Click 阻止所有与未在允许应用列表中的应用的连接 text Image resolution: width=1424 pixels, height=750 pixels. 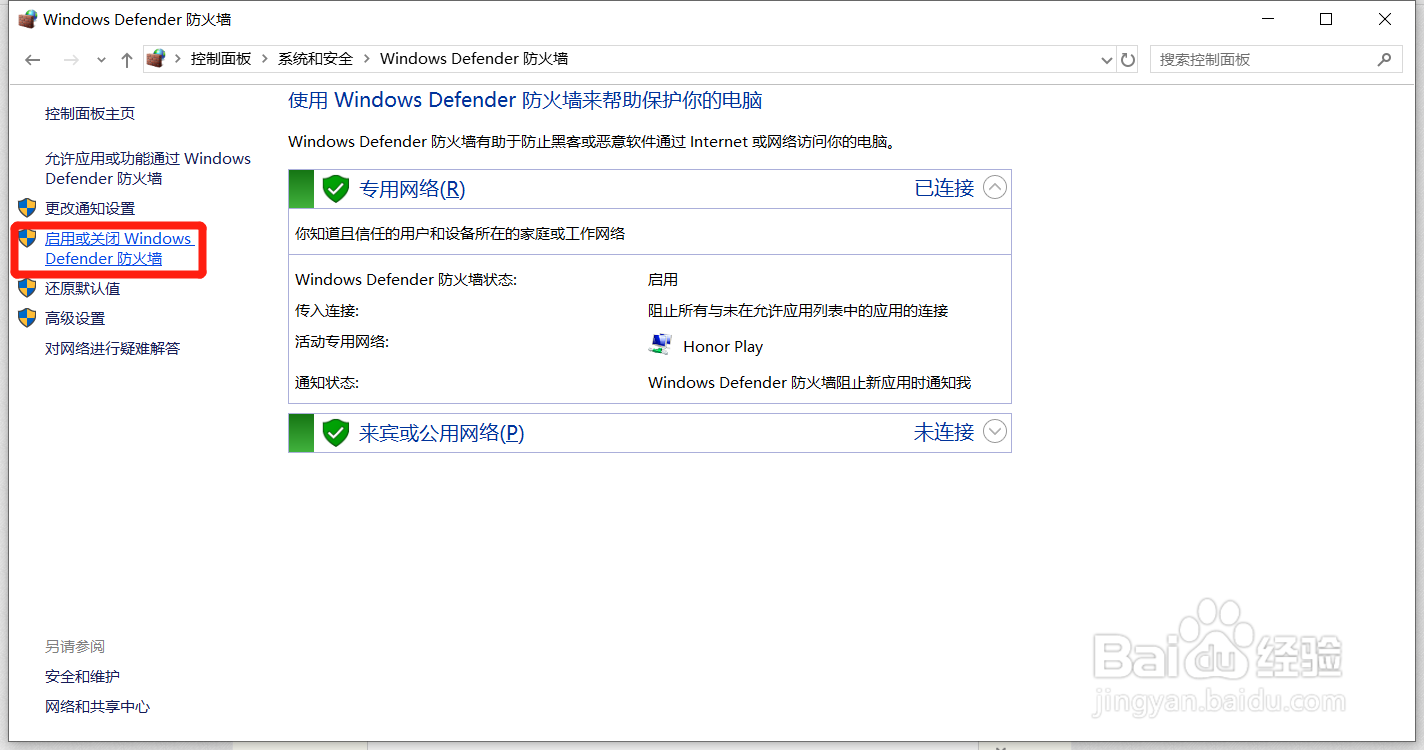click(x=798, y=311)
